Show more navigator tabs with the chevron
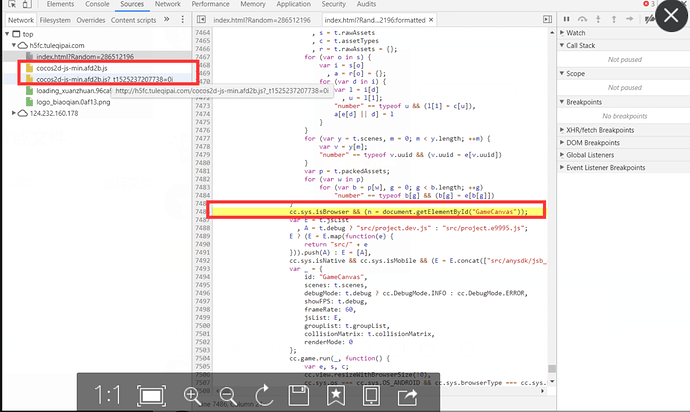 tap(166, 19)
